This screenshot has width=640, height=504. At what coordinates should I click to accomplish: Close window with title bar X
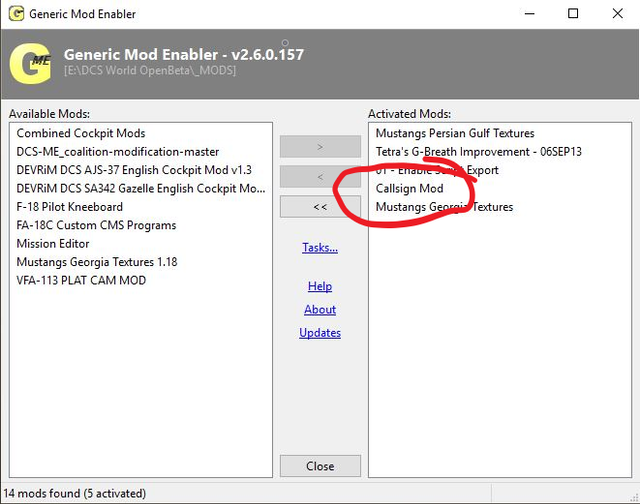tap(618, 14)
